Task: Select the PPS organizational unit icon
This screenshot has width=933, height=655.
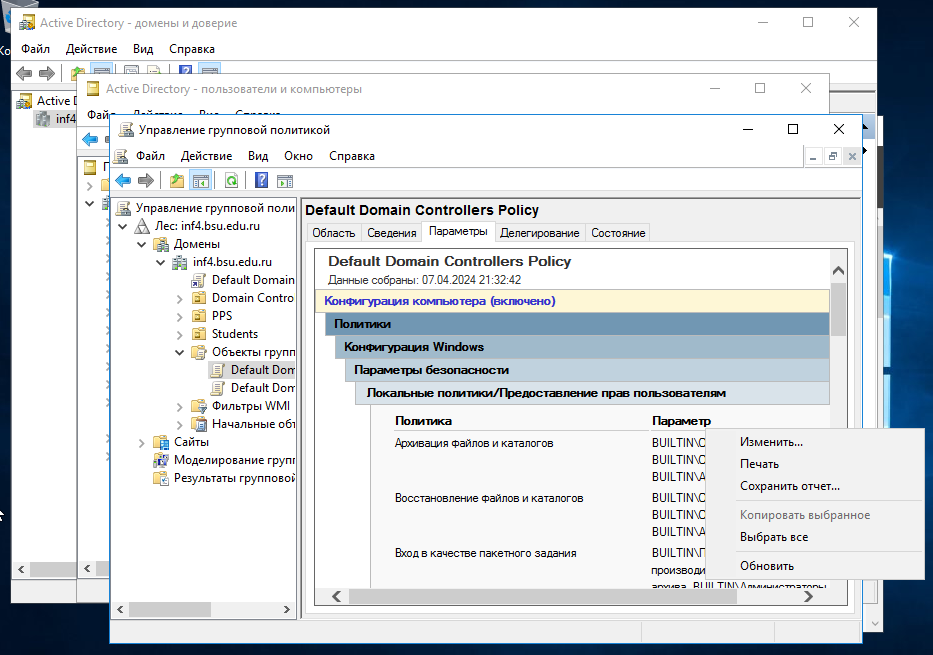Action: click(x=199, y=315)
